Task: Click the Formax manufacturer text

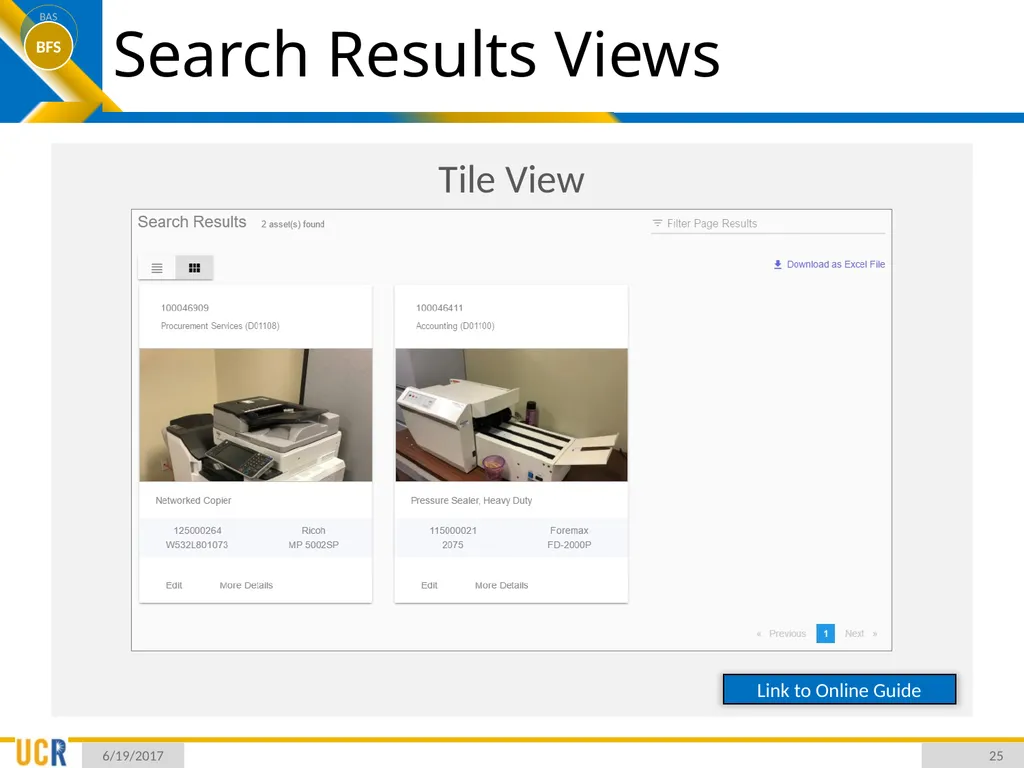Action: (569, 530)
